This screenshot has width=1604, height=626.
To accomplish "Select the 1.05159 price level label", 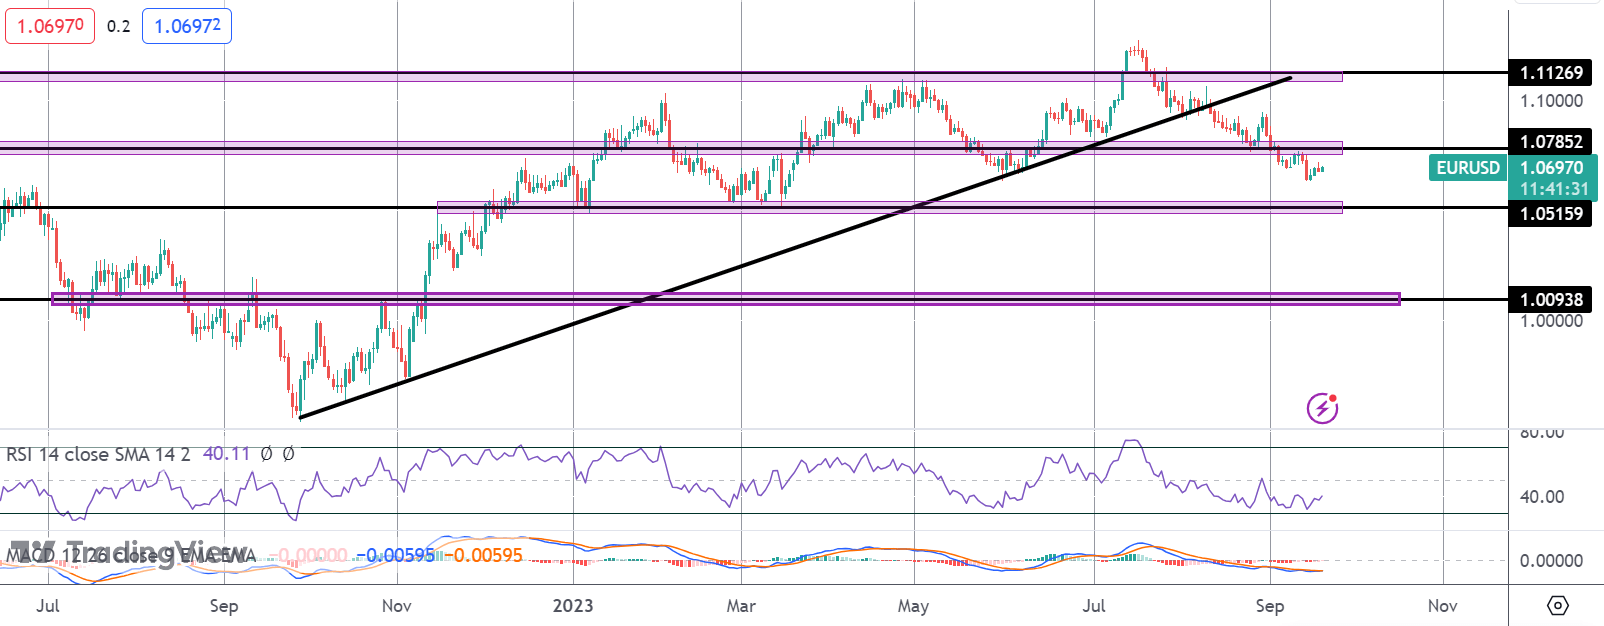I will point(1551,213).
